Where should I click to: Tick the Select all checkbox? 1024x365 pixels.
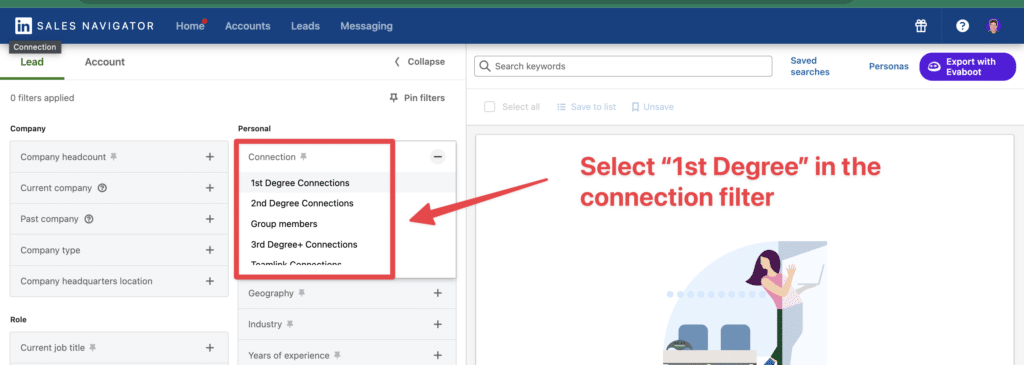click(489, 106)
